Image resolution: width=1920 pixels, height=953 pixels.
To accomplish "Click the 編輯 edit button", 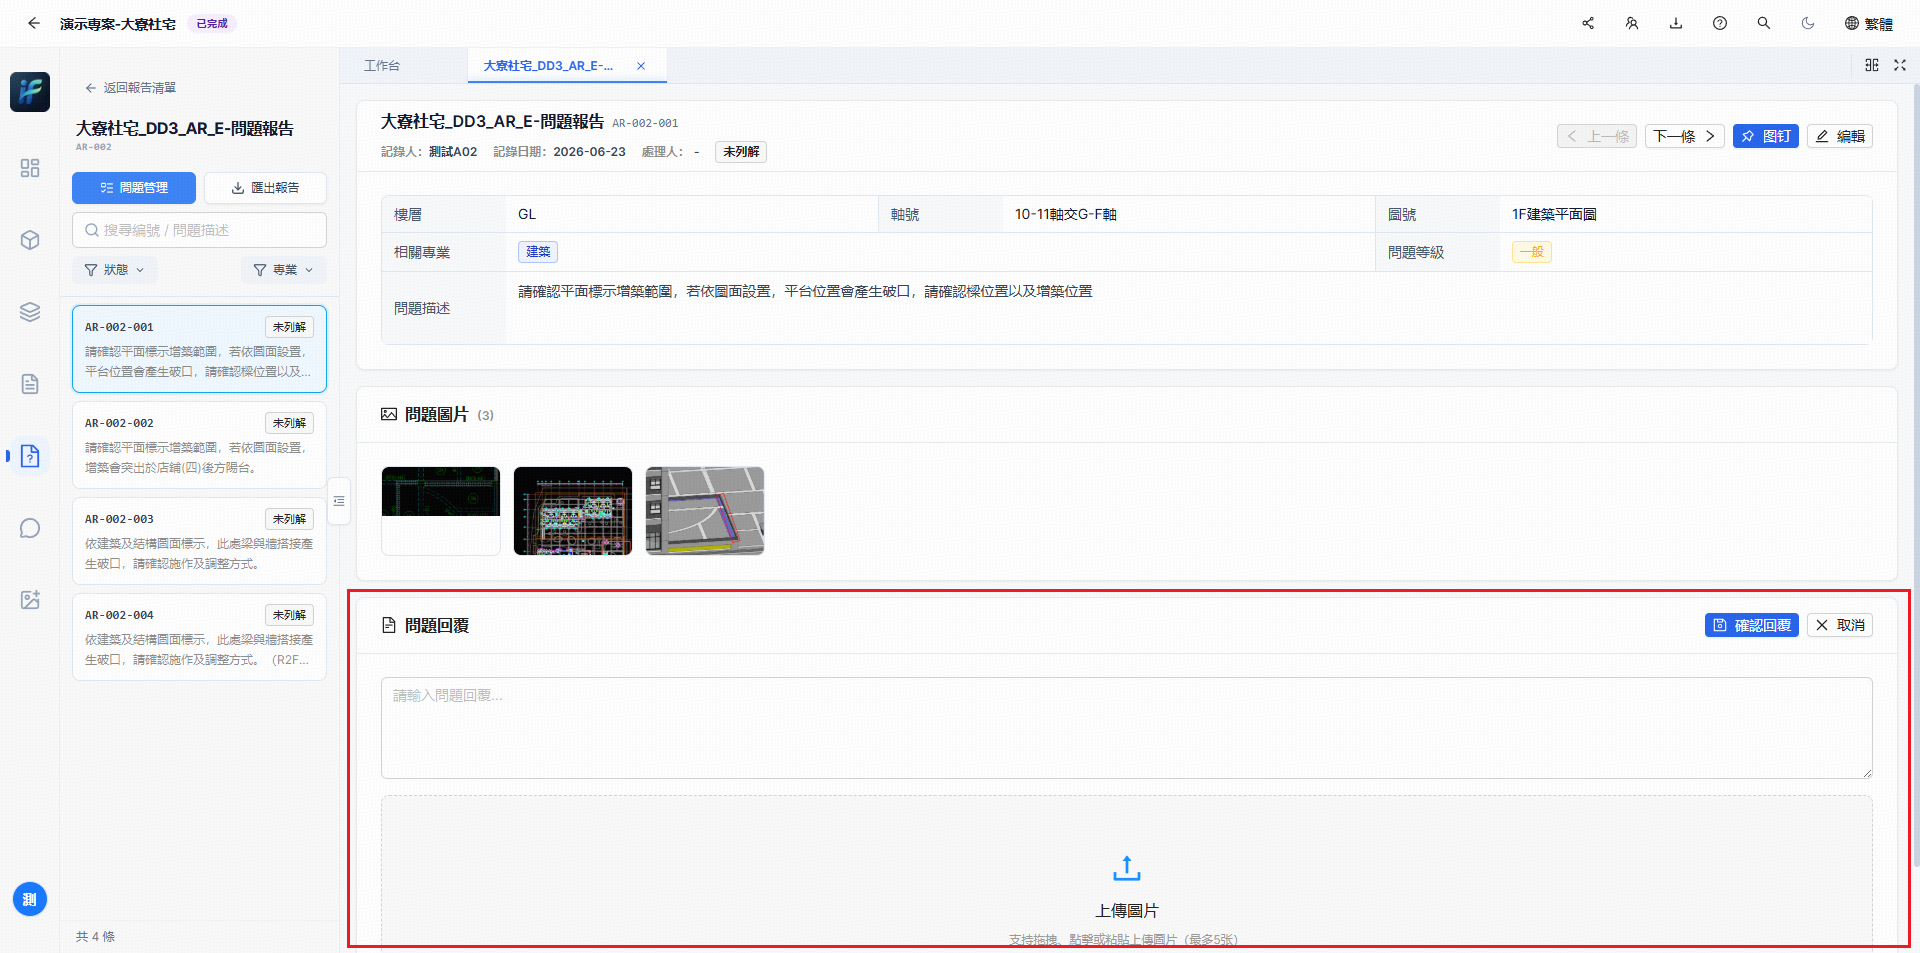I will pyautogui.click(x=1840, y=136).
